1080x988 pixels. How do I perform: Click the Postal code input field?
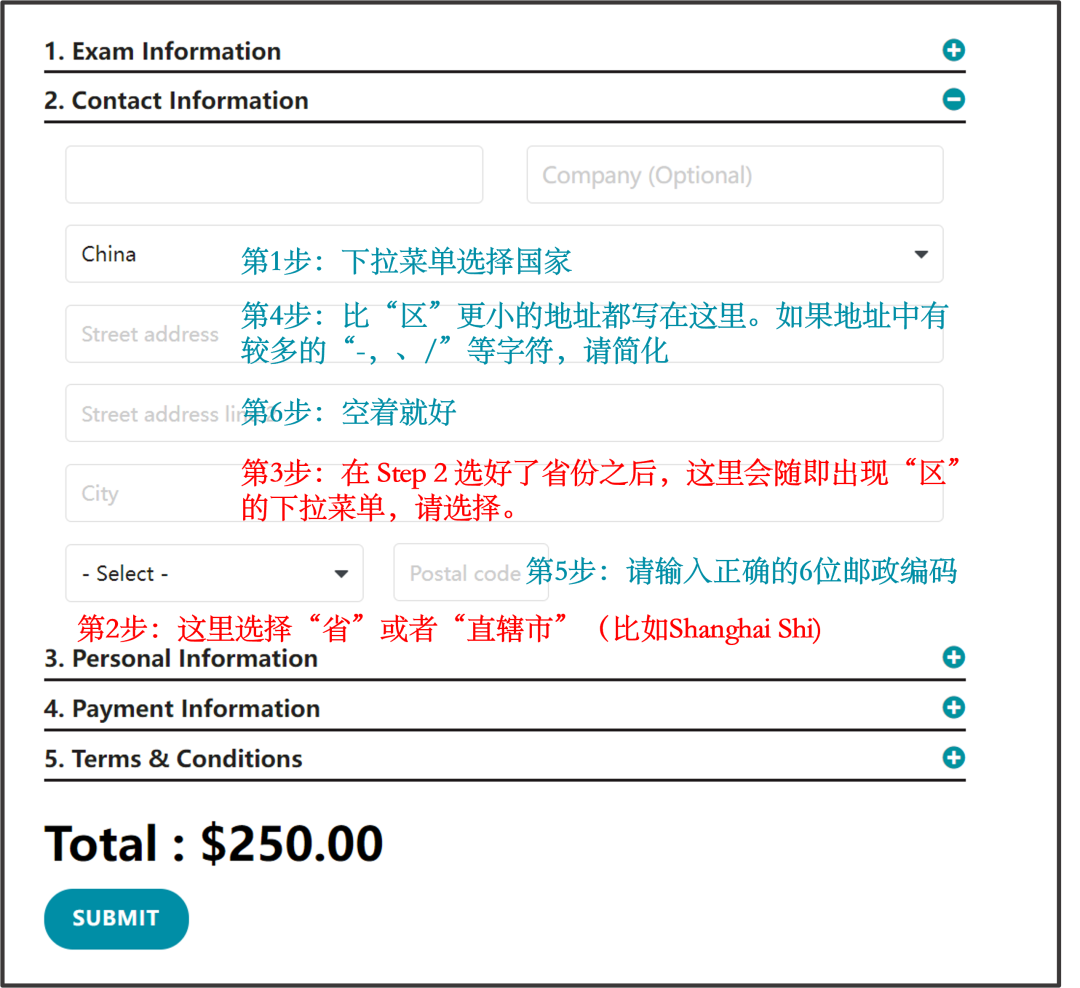[471, 573]
